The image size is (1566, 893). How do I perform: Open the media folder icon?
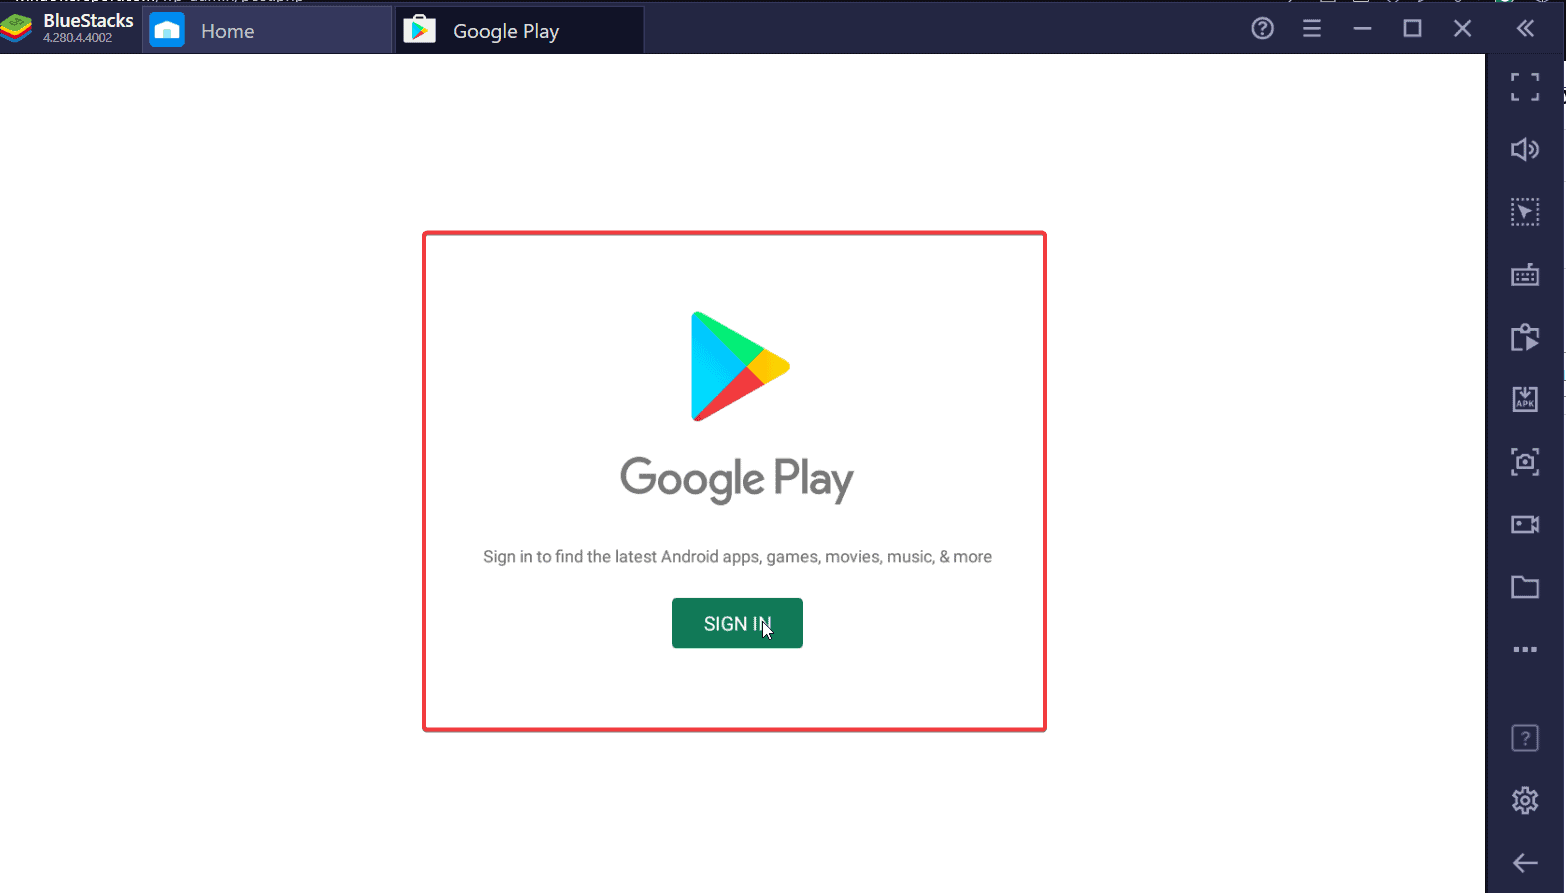(1525, 587)
